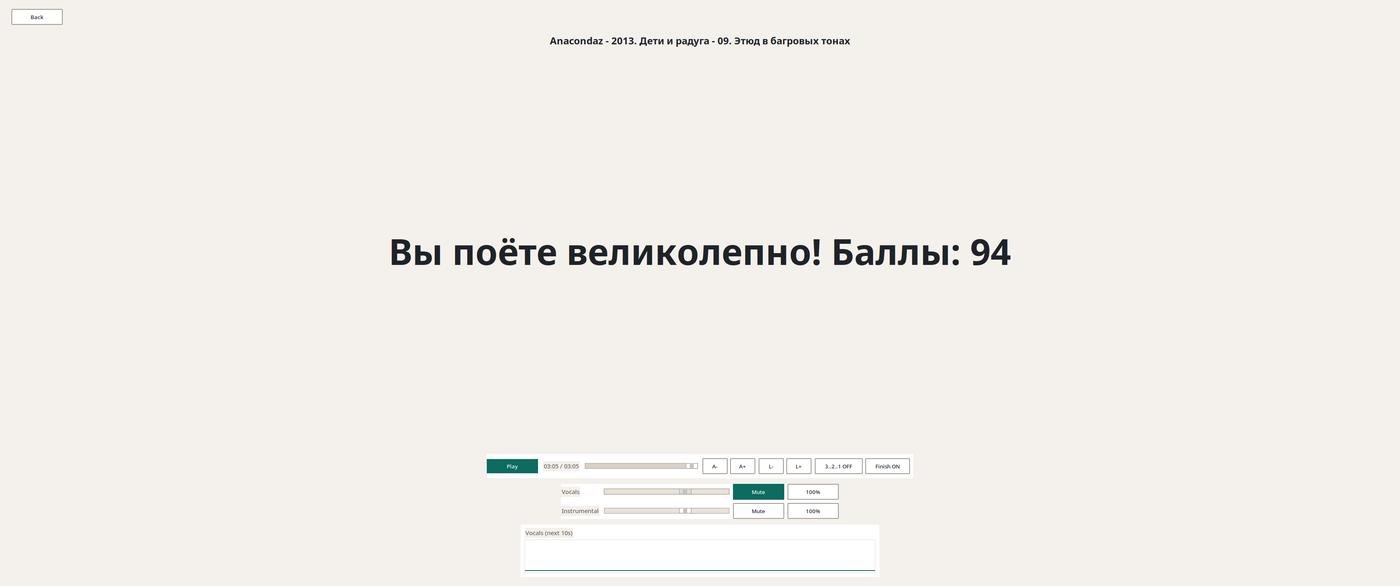Click the Instrumental volume slider
Viewport: 1400px width, 586px height.
coord(666,511)
